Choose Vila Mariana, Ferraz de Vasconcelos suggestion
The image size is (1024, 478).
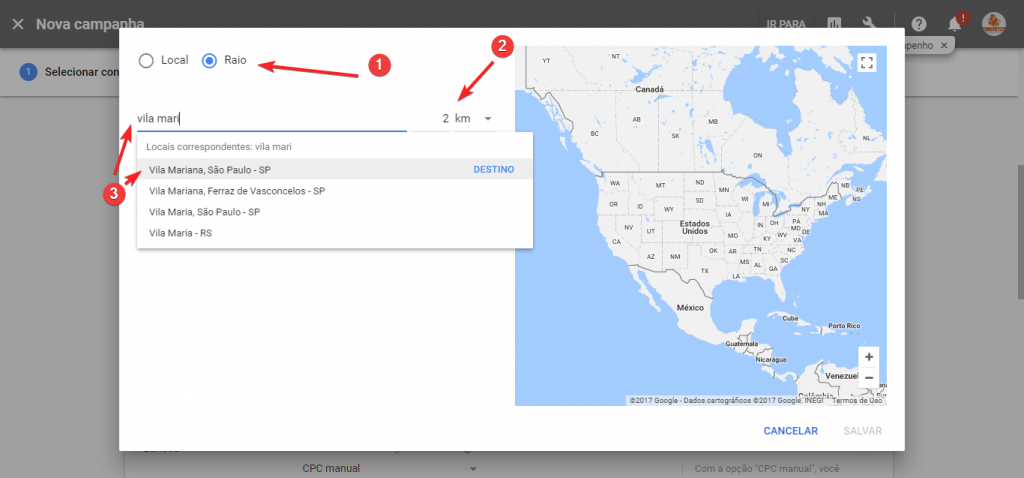(237, 191)
